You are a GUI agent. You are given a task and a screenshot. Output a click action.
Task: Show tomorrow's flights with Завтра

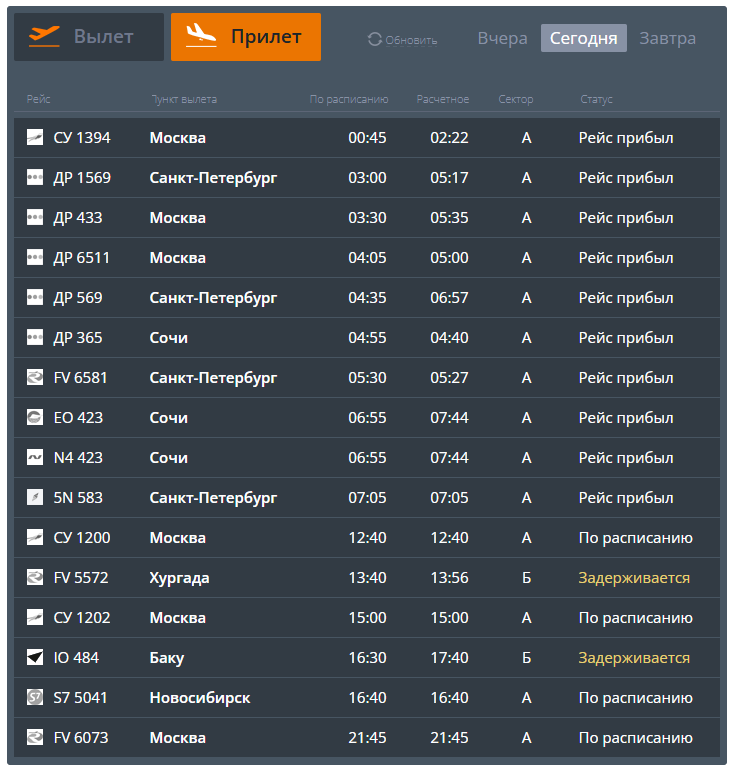pos(667,39)
